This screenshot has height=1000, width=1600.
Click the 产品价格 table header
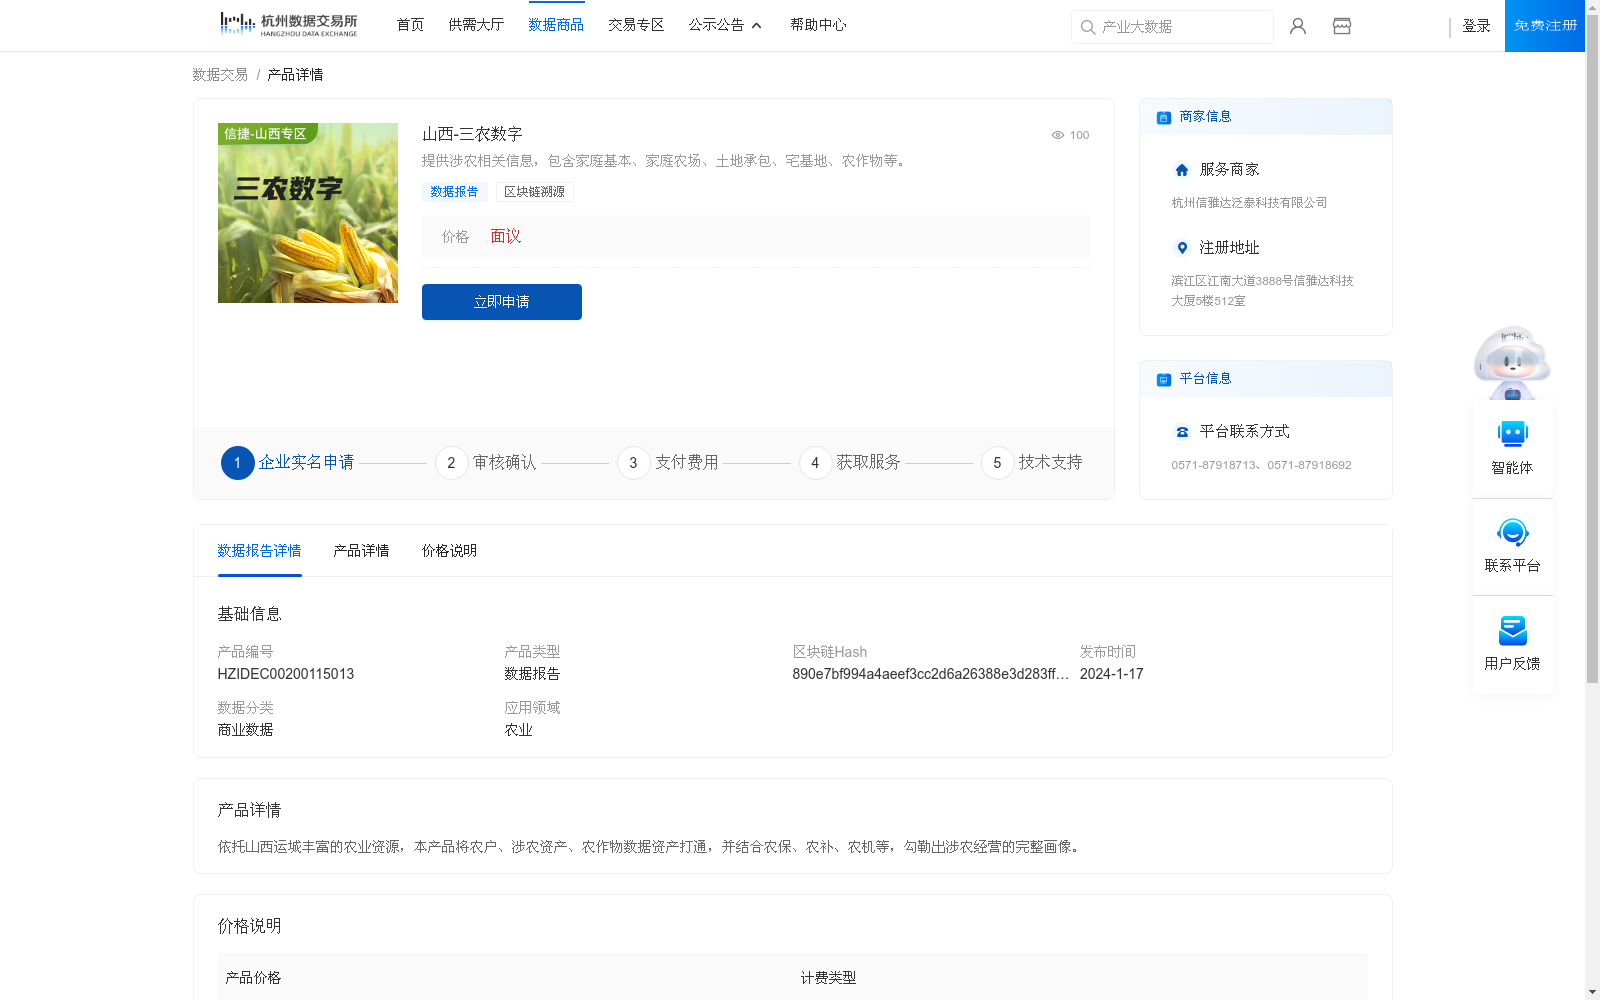click(x=253, y=978)
